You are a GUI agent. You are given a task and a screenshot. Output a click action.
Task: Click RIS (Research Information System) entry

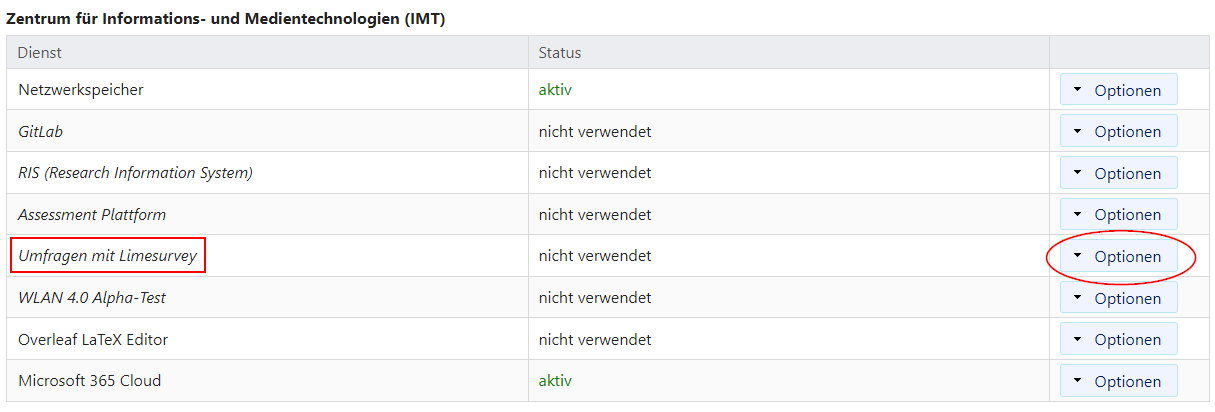coord(135,173)
